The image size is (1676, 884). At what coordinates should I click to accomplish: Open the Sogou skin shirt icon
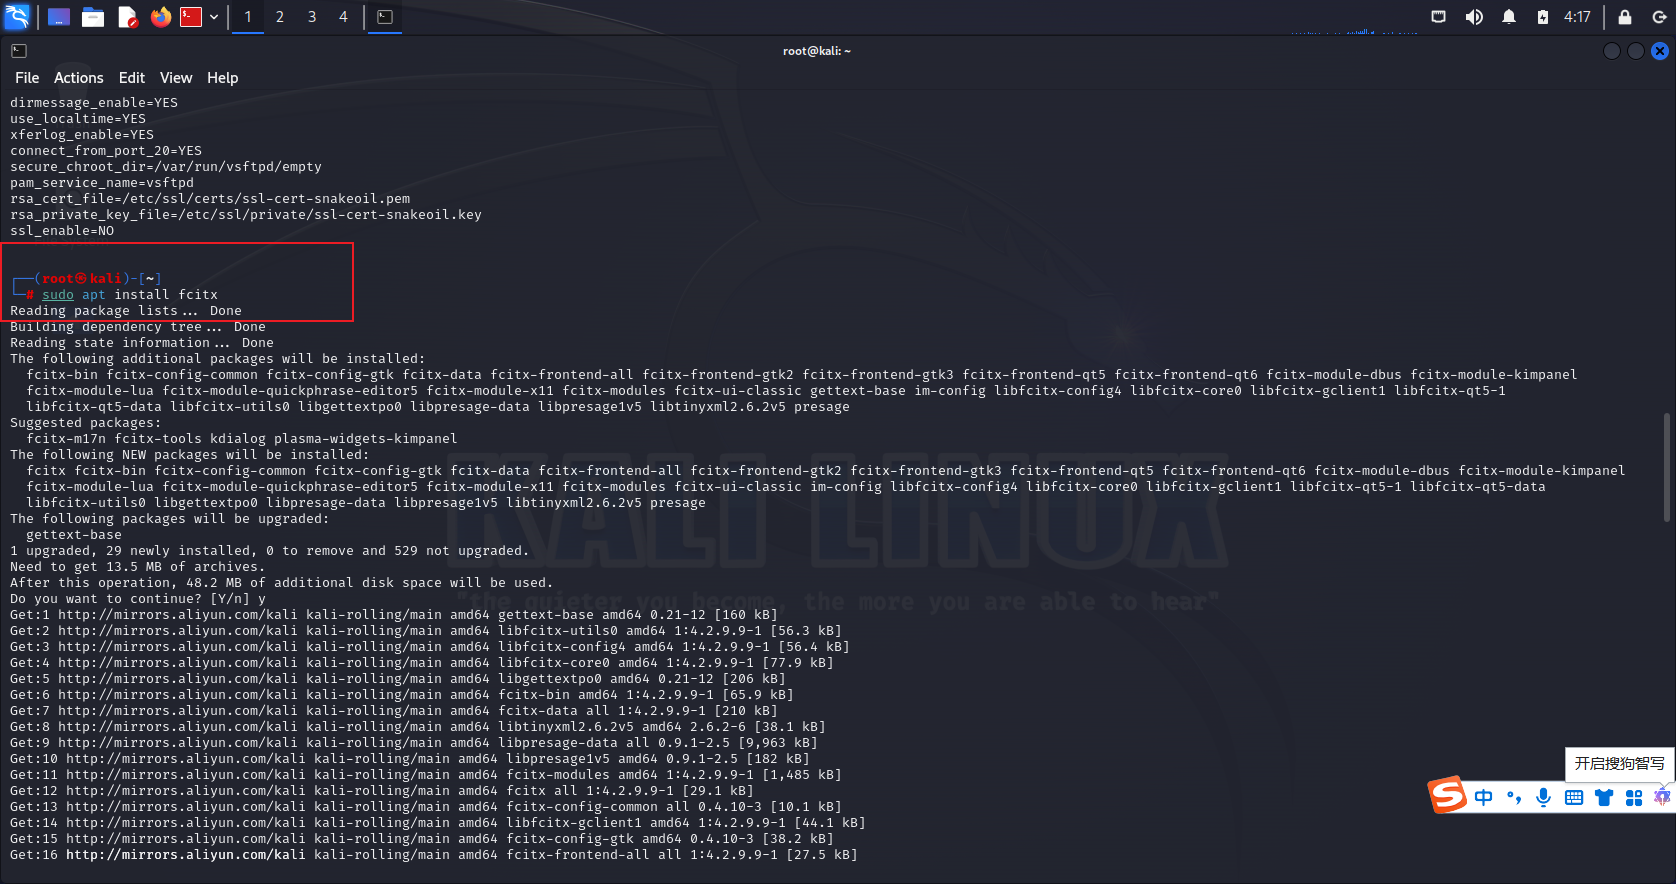[1604, 797]
